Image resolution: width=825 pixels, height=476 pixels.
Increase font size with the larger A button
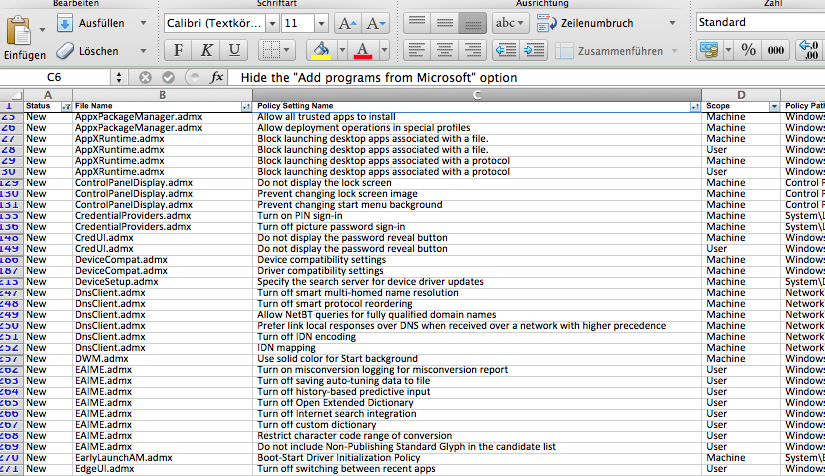click(347, 24)
